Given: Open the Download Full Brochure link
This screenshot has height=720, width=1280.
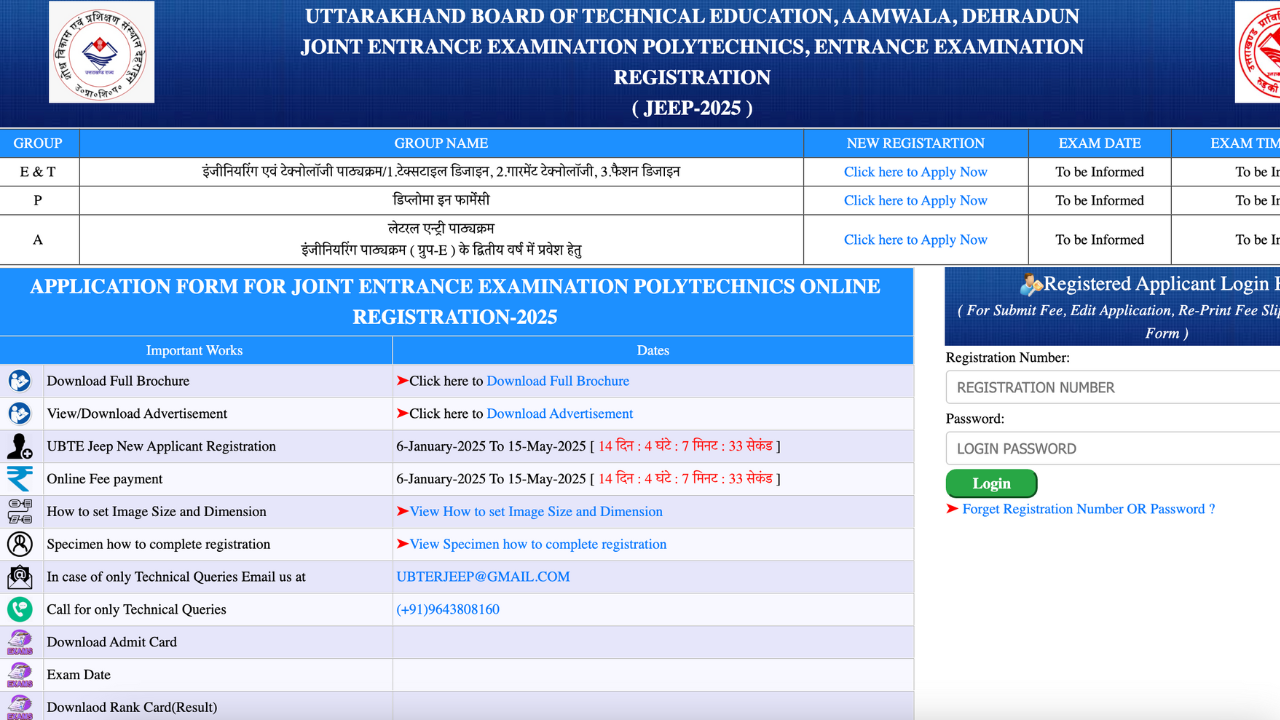Looking at the screenshot, I should [x=558, y=381].
